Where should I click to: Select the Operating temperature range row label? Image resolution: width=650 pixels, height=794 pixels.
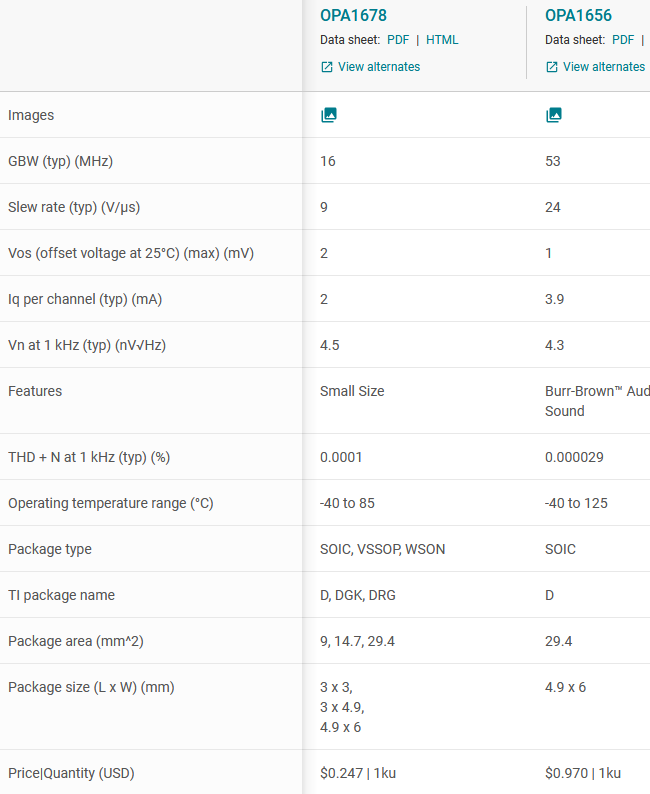point(111,503)
